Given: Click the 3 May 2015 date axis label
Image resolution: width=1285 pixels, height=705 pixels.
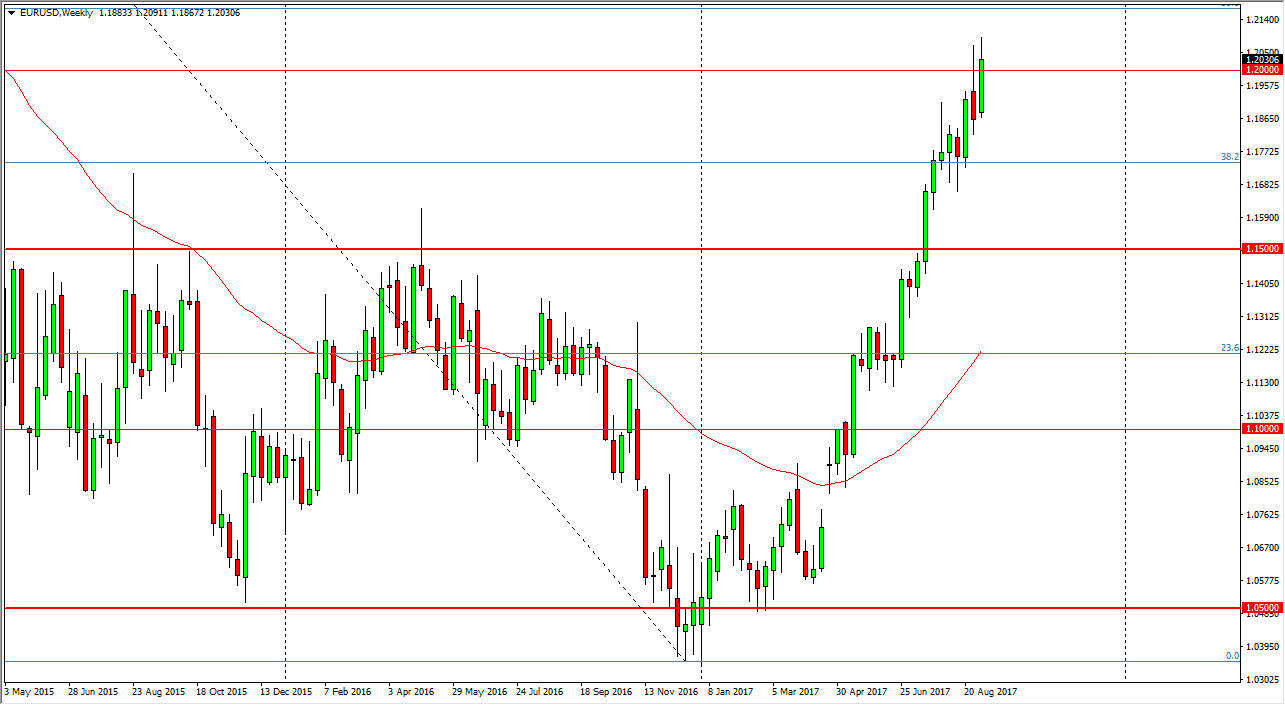Looking at the screenshot, I should pyautogui.click(x=27, y=691).
